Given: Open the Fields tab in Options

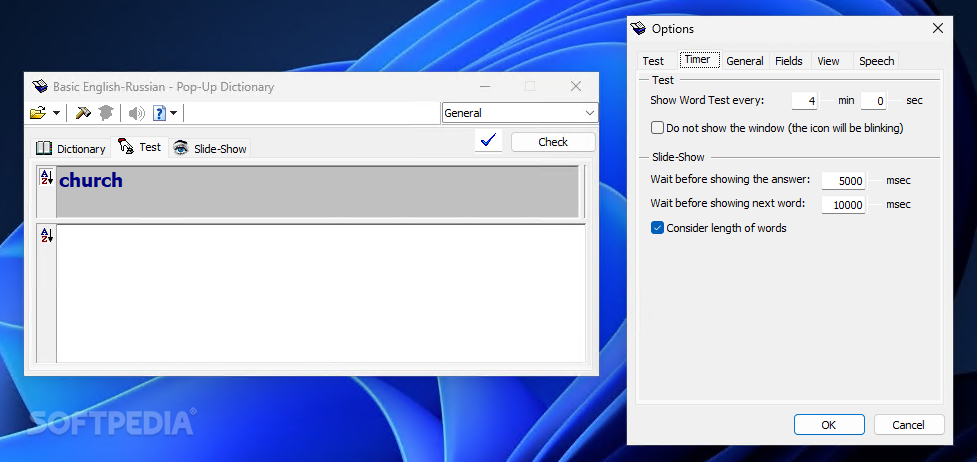Looking at the screenshot, I should tap(789, 60).
